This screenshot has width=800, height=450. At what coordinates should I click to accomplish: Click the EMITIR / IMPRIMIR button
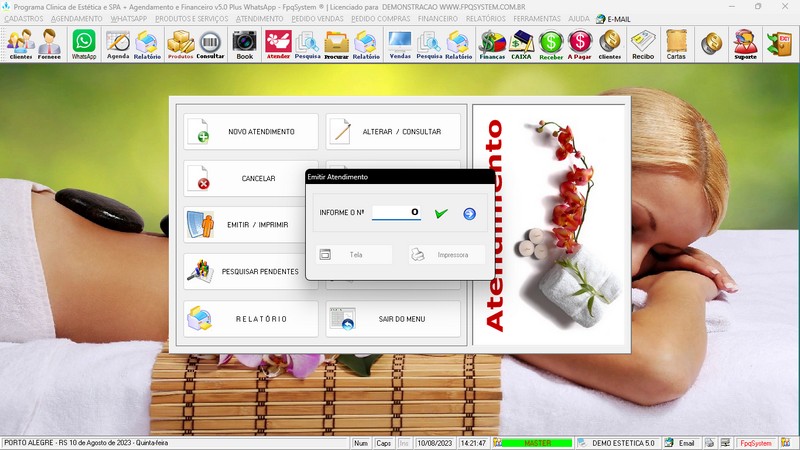tap(245, 225)
